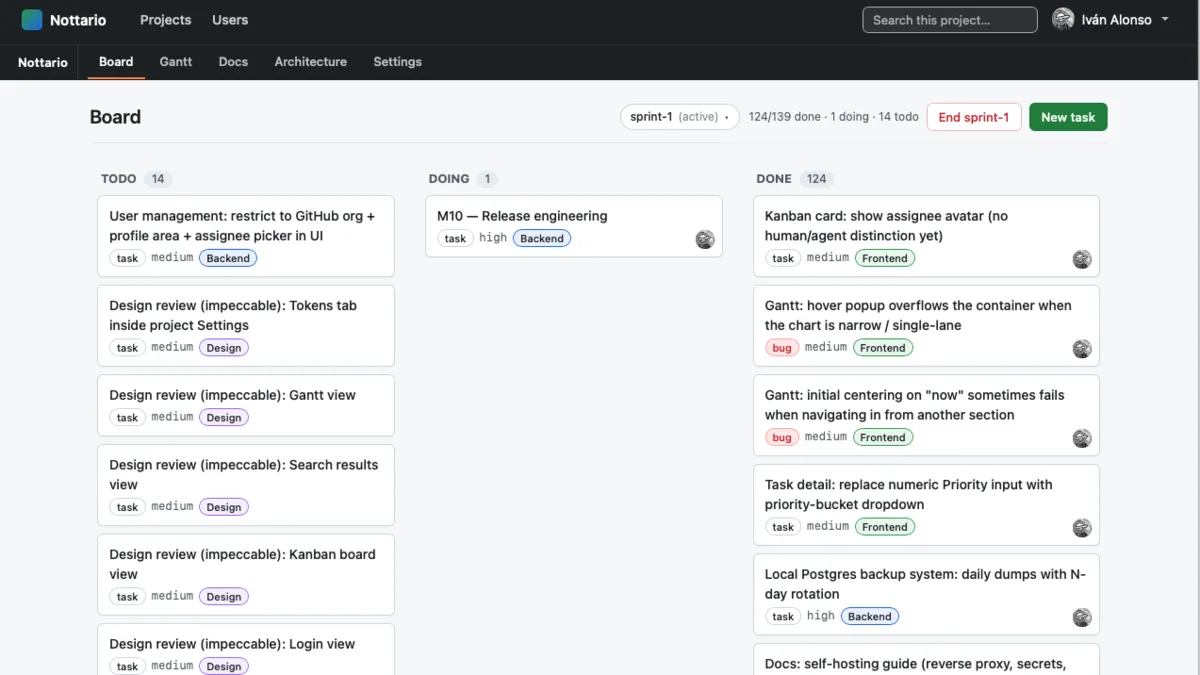Switch to the Settings tab
1200x675 pixels.
397,62
